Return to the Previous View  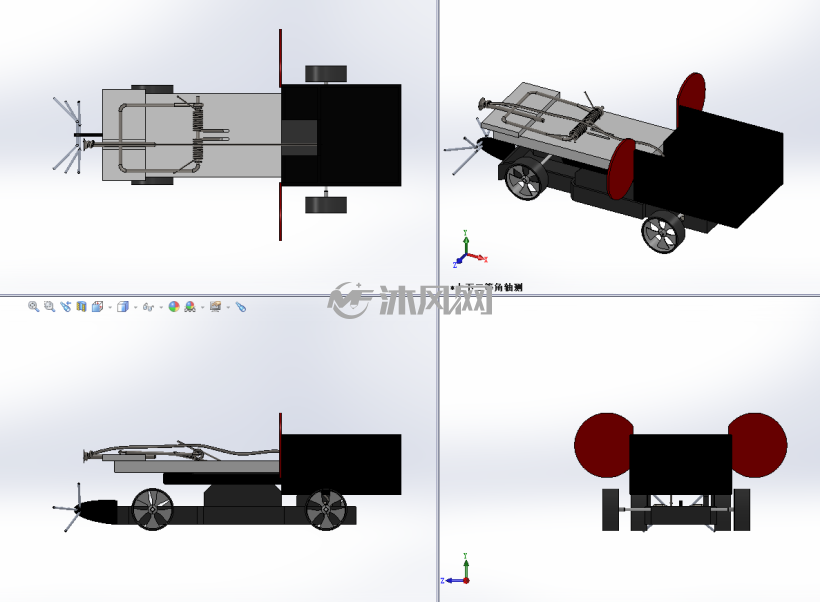click(x=65, y=307)
